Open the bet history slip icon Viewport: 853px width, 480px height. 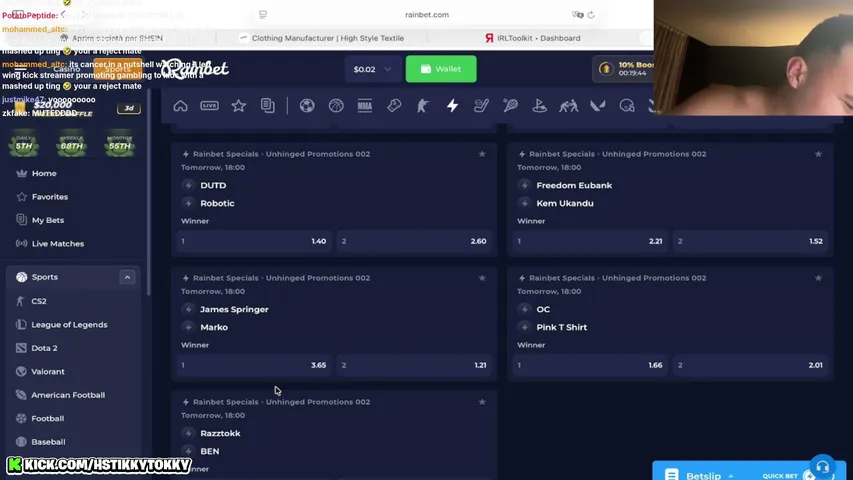268,106
